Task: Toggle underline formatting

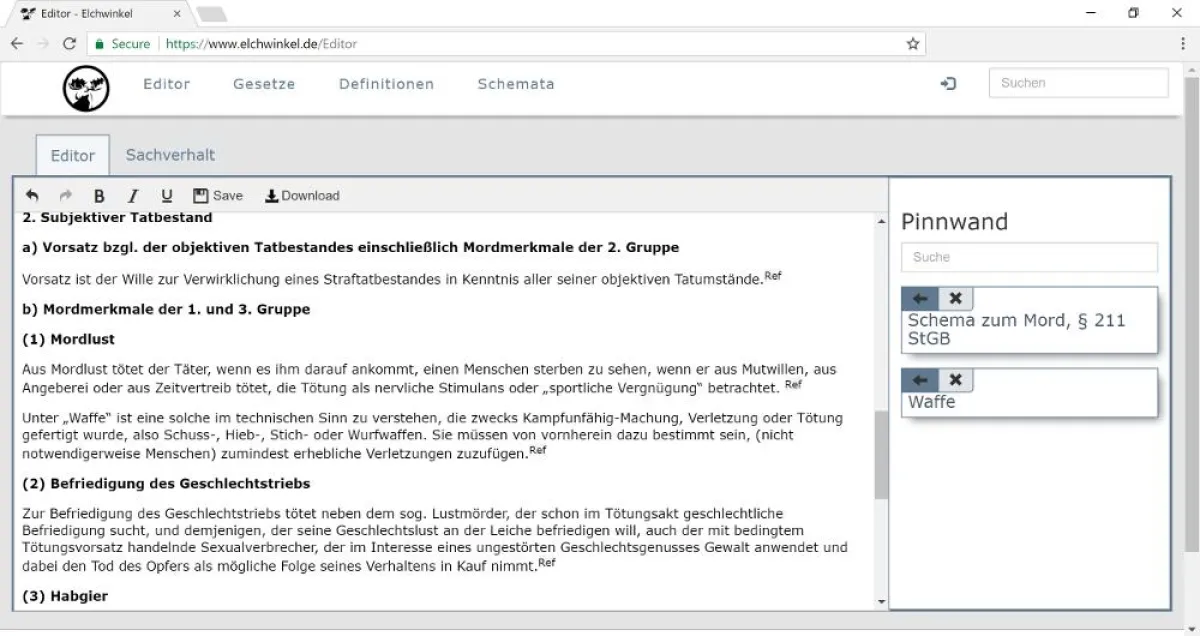Action: tap(166, 195)
